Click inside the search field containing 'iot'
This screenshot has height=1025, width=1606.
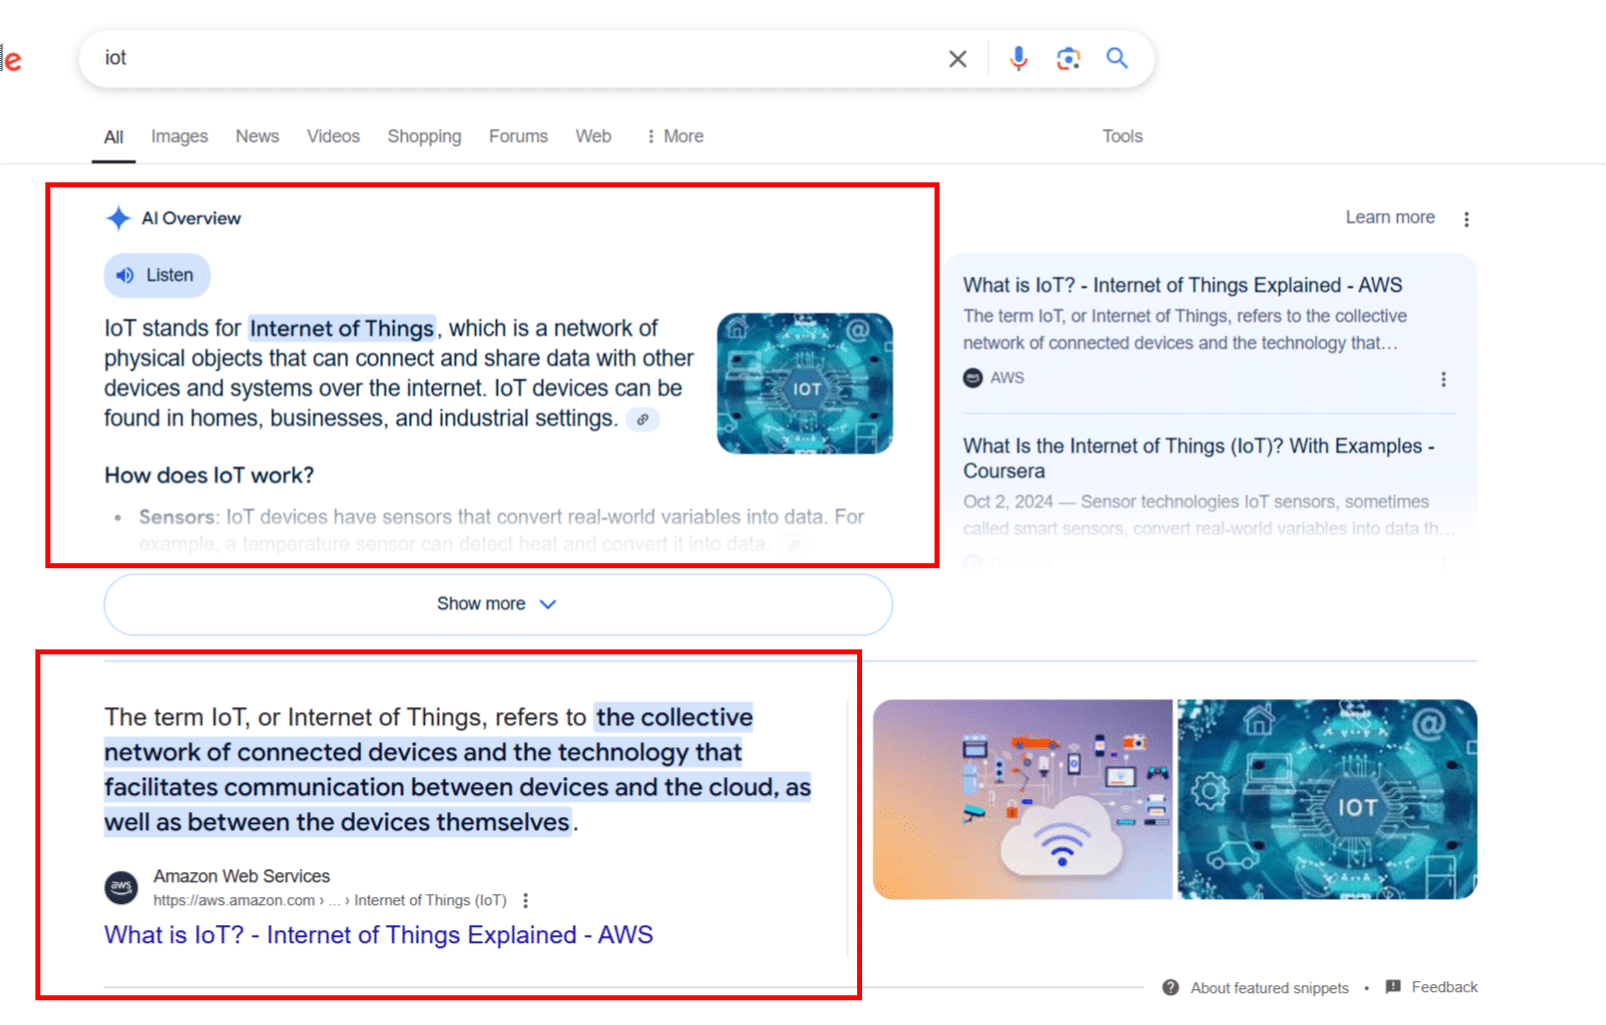[x=500, y=59]
